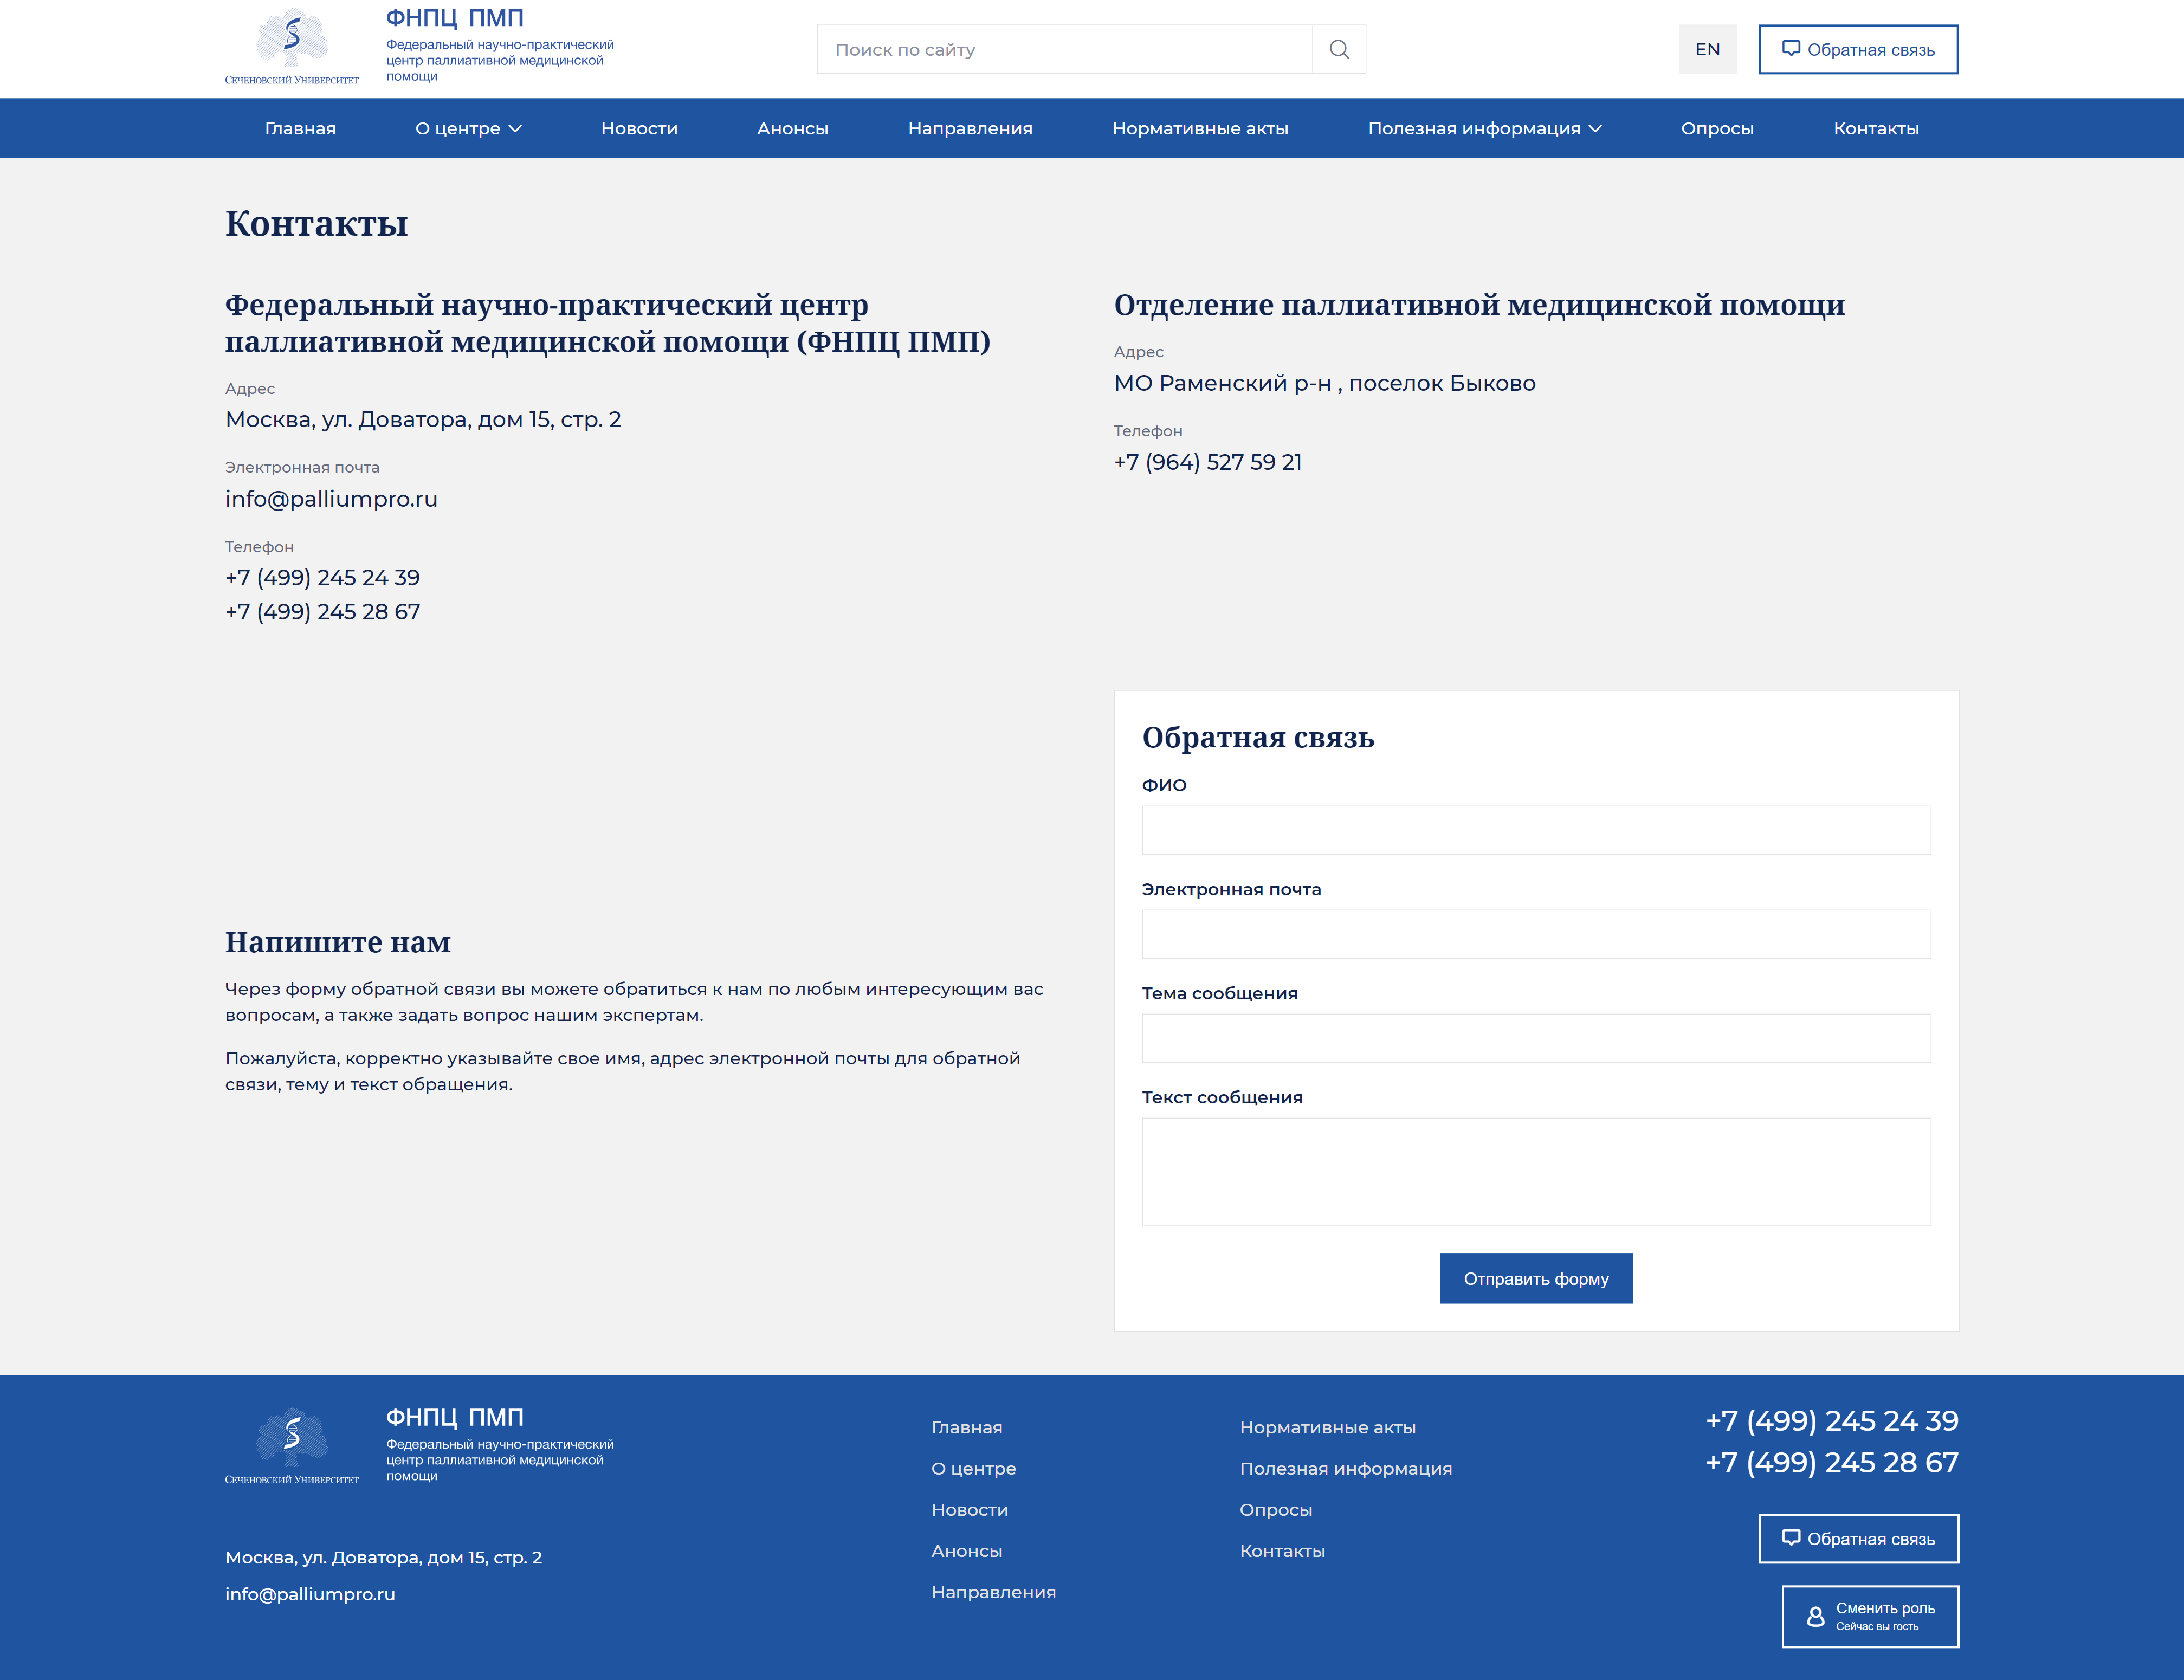Click address Москва, ул. Доватора in contacts

click(423, 419)
